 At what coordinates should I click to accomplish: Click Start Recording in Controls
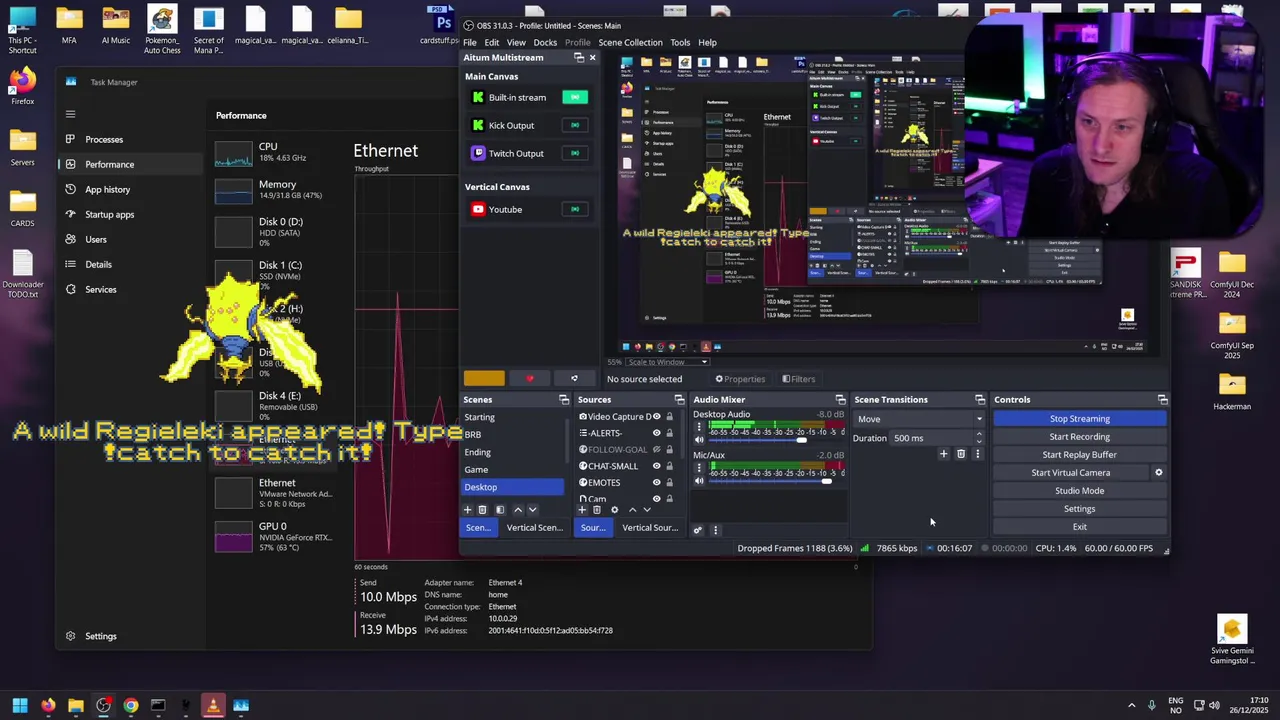1080,437
